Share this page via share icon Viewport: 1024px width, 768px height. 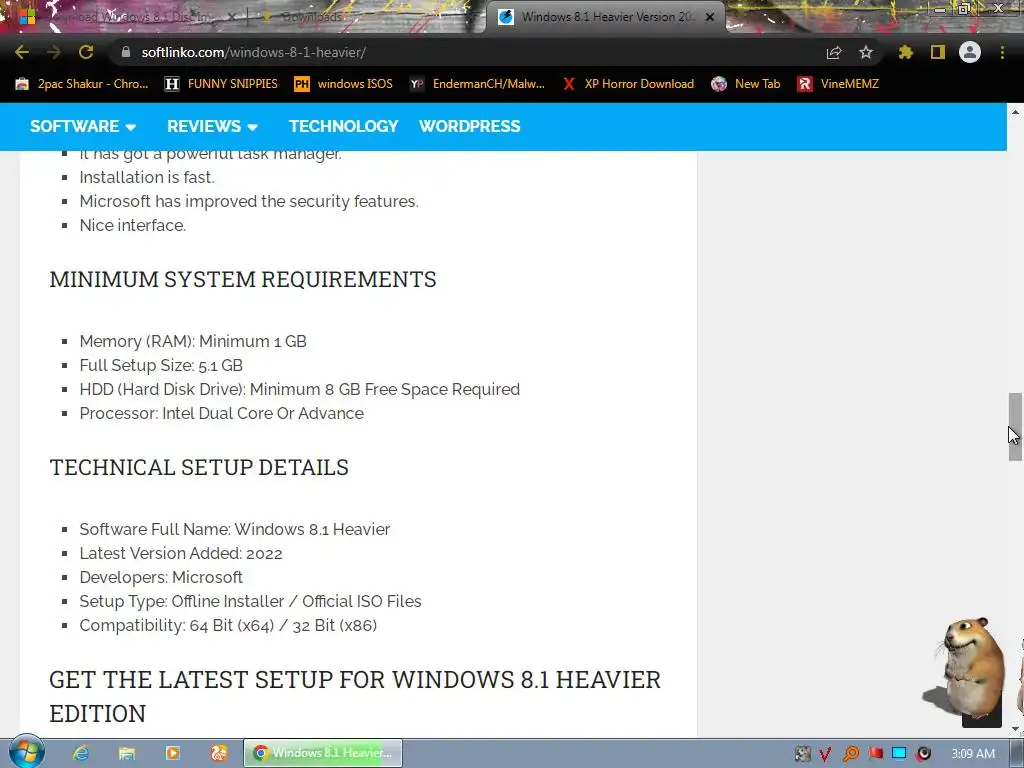pyautogui.click(x=834, y=52)
